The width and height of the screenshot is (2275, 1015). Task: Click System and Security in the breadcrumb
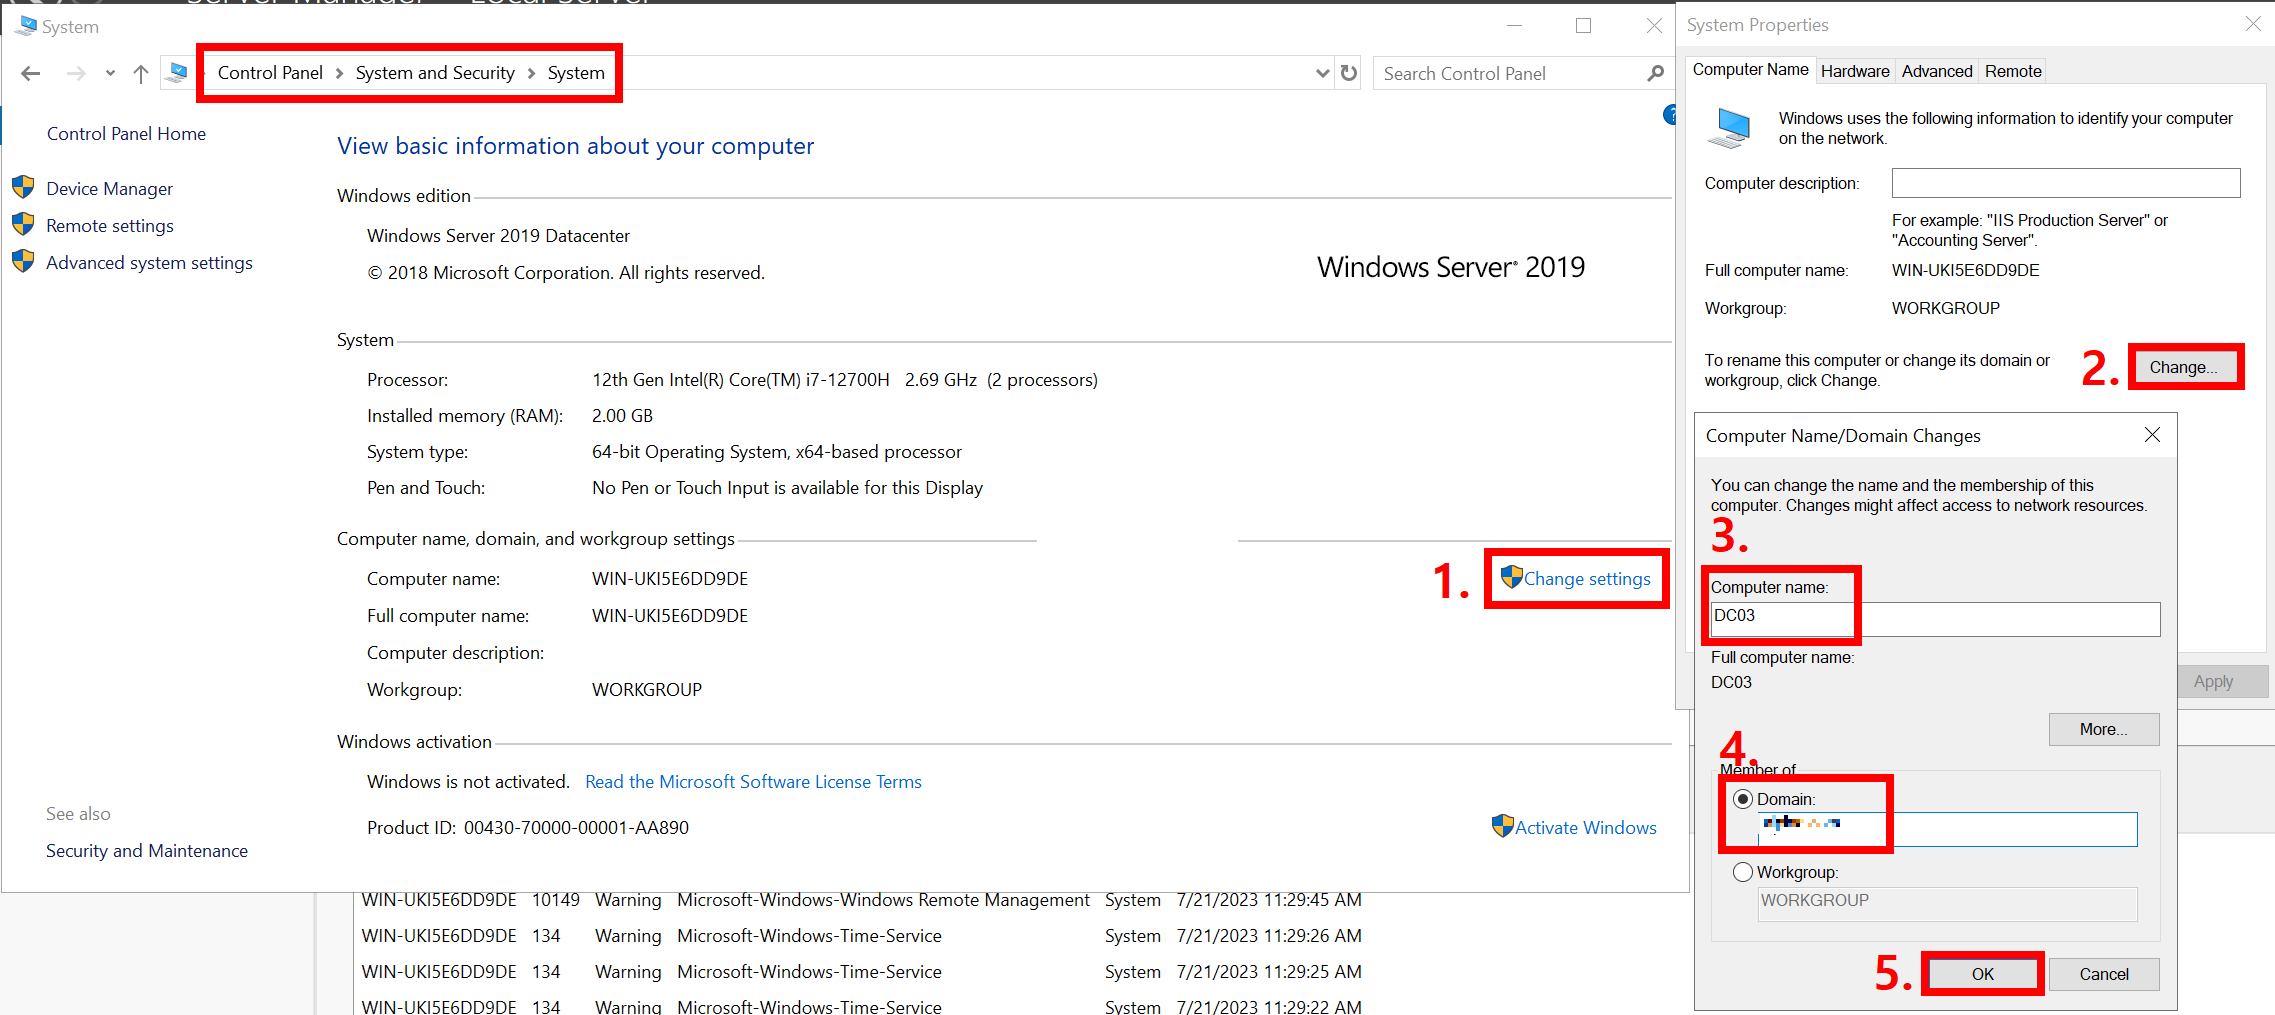[x=435, y=73]
